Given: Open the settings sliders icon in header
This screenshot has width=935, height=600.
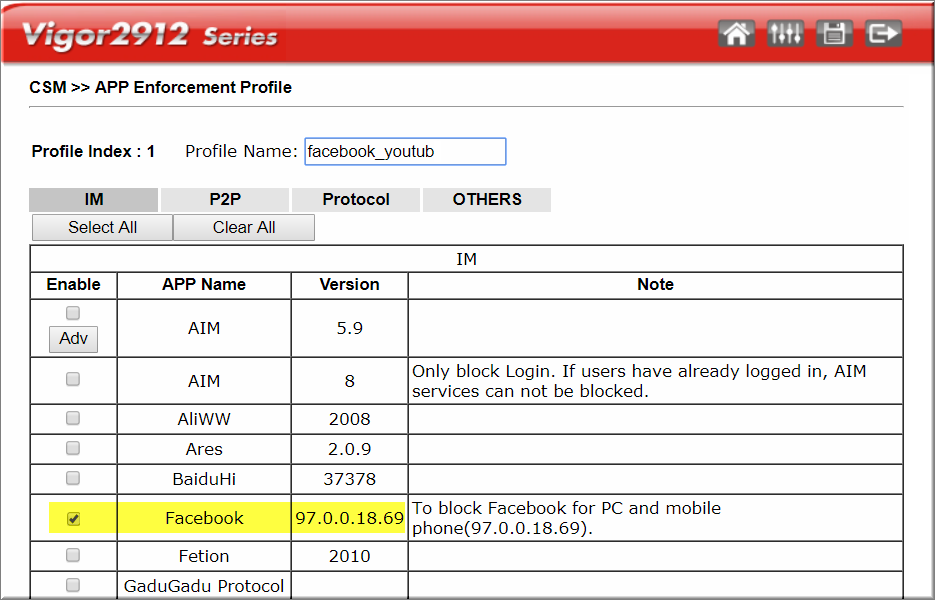Looking at the screenshot, I should pos(785,33).
